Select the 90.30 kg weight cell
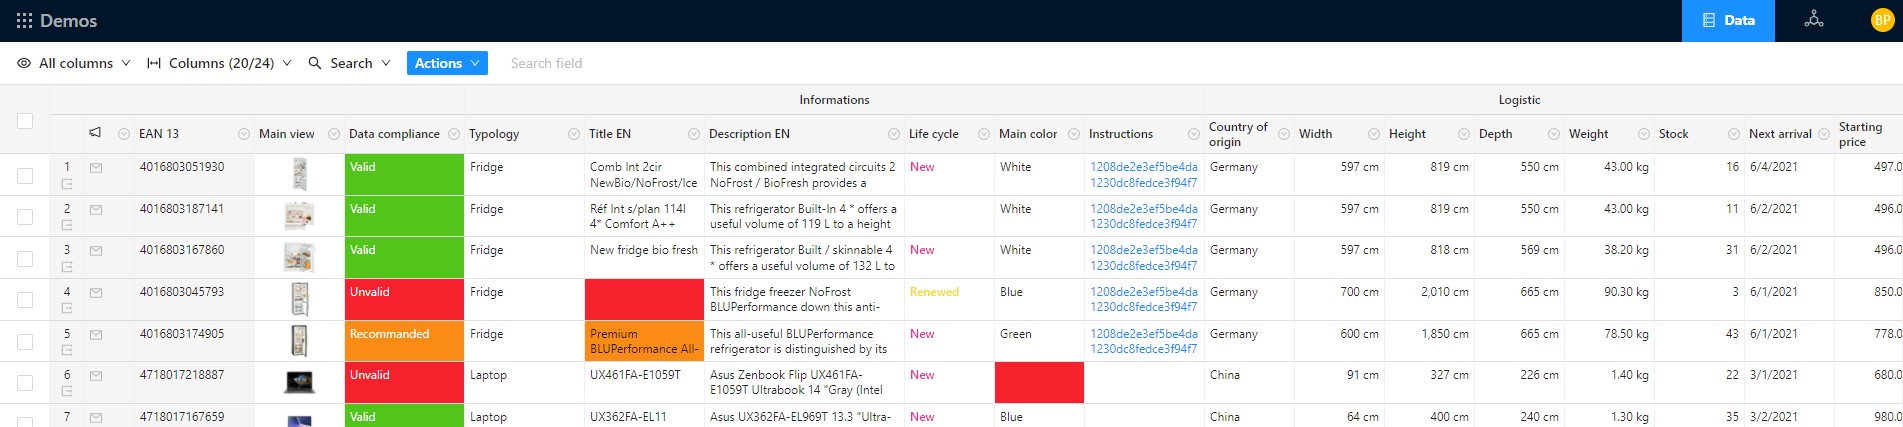Image resolution: width=1903 pixels, height=427 pixels. pyautogui.click(x=1609, y=299)
